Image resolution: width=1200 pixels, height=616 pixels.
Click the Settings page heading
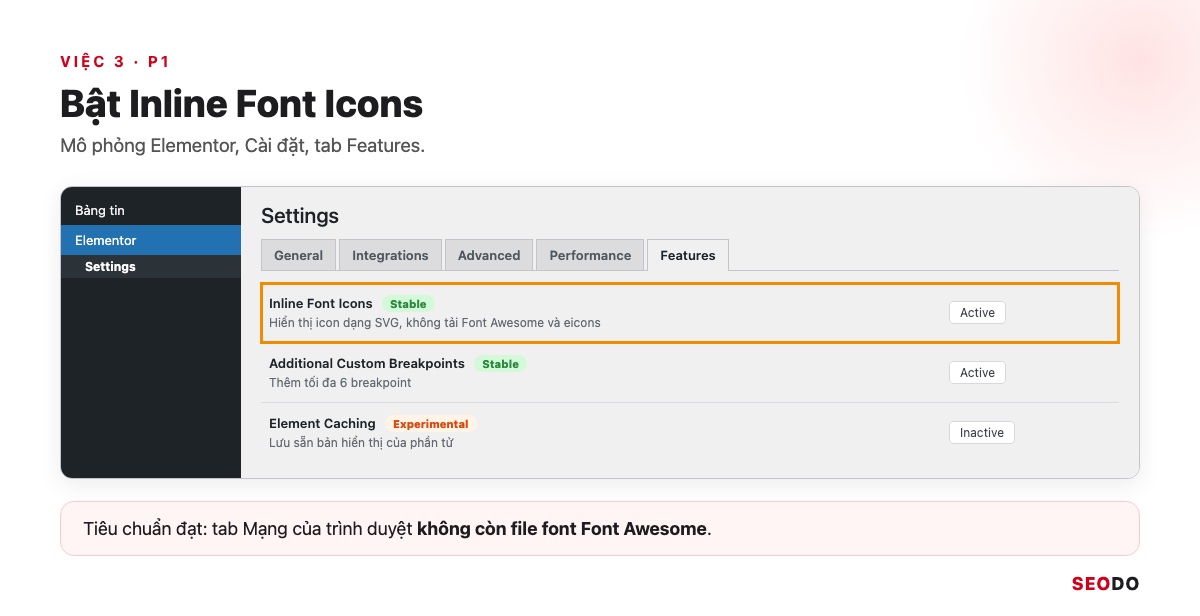tap(300, 216)
